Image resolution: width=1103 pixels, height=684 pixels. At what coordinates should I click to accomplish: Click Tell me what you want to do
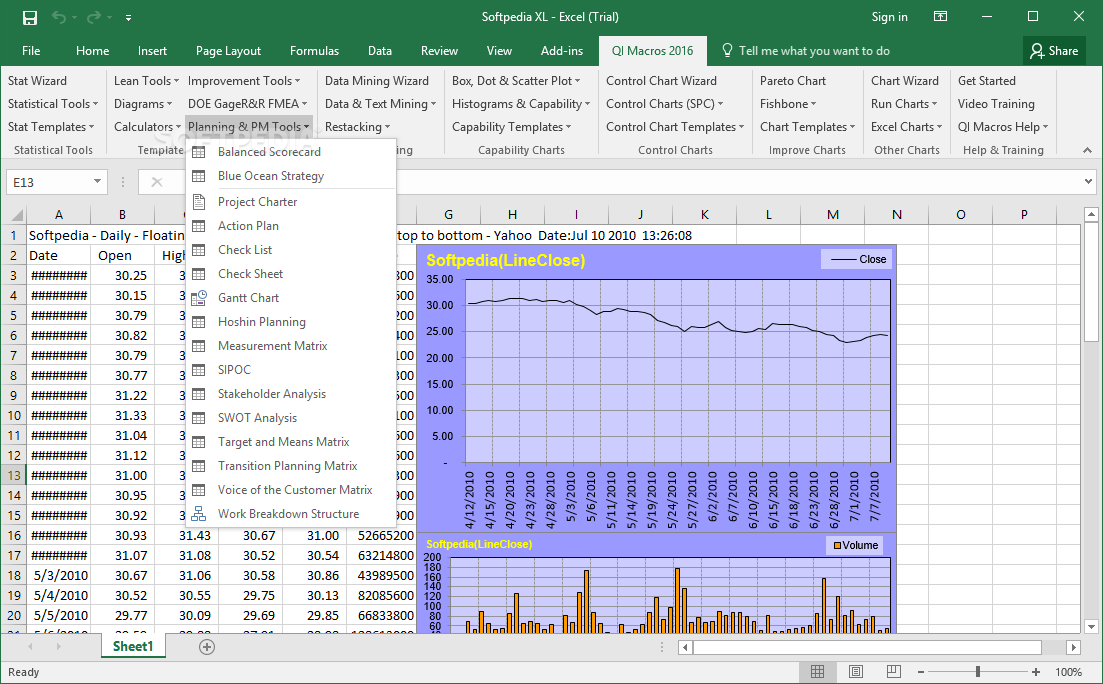point(806,51)
